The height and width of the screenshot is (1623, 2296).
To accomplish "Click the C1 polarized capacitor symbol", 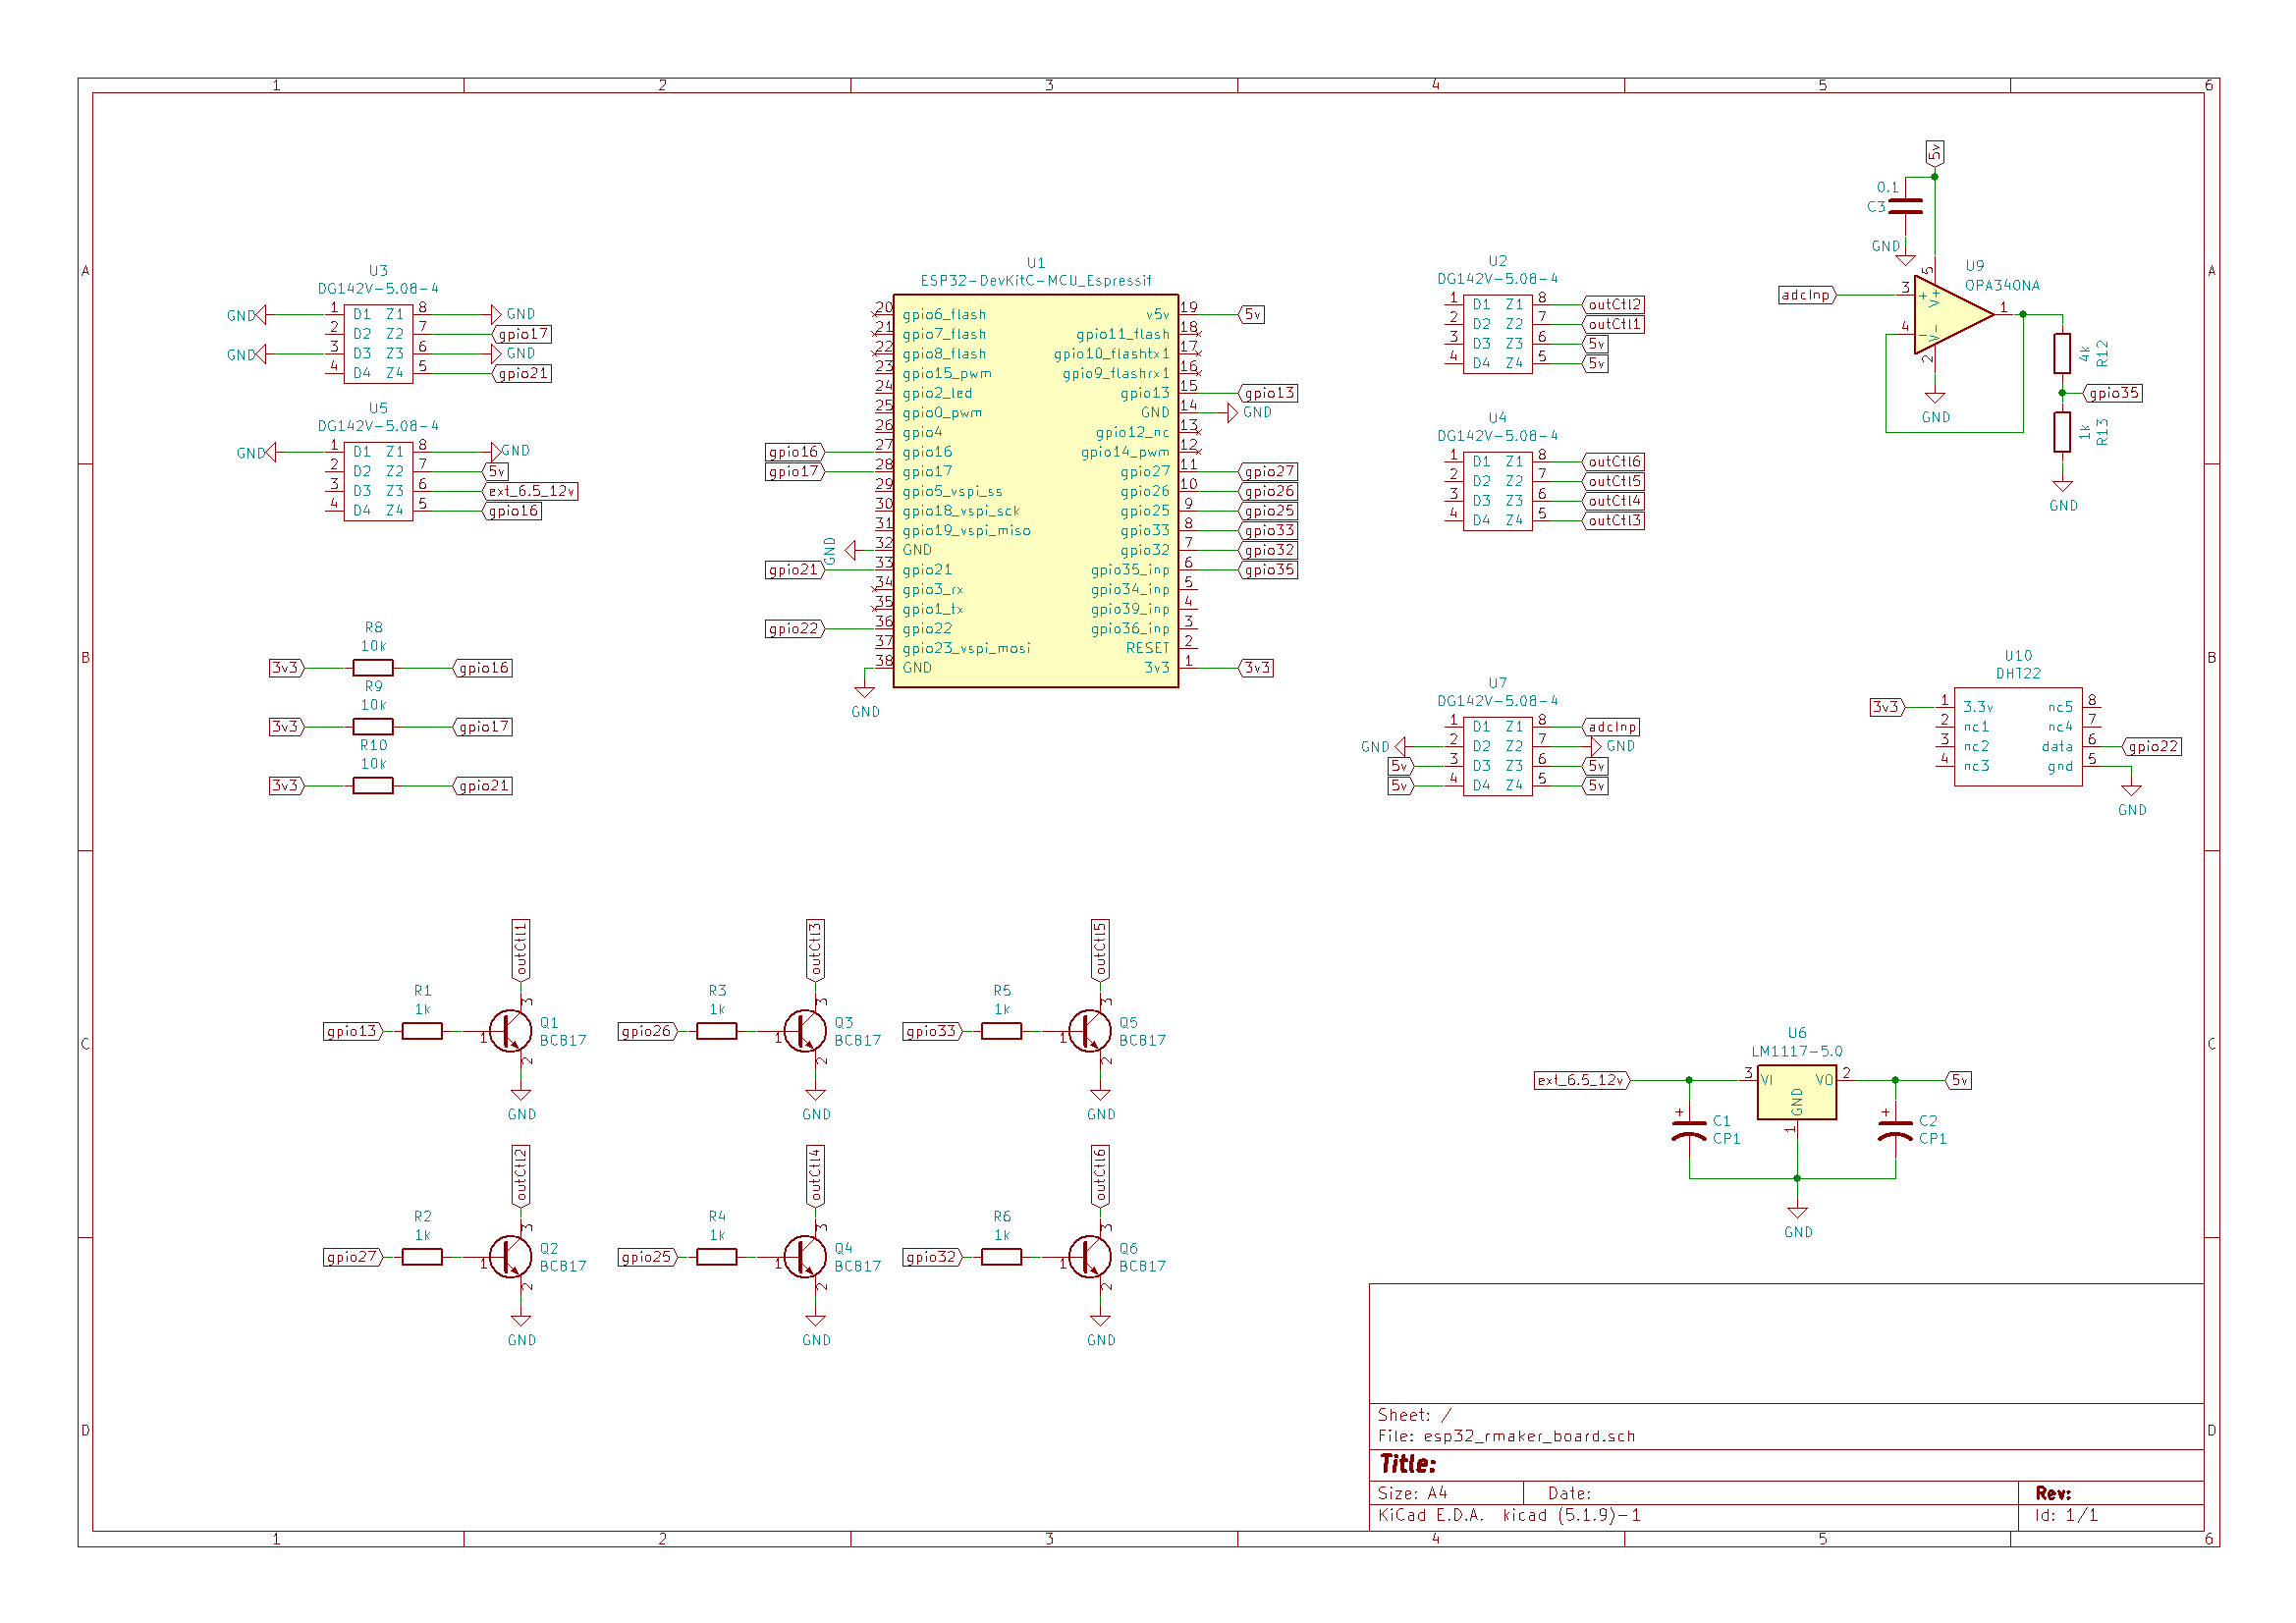I will click(1689, 1131).
